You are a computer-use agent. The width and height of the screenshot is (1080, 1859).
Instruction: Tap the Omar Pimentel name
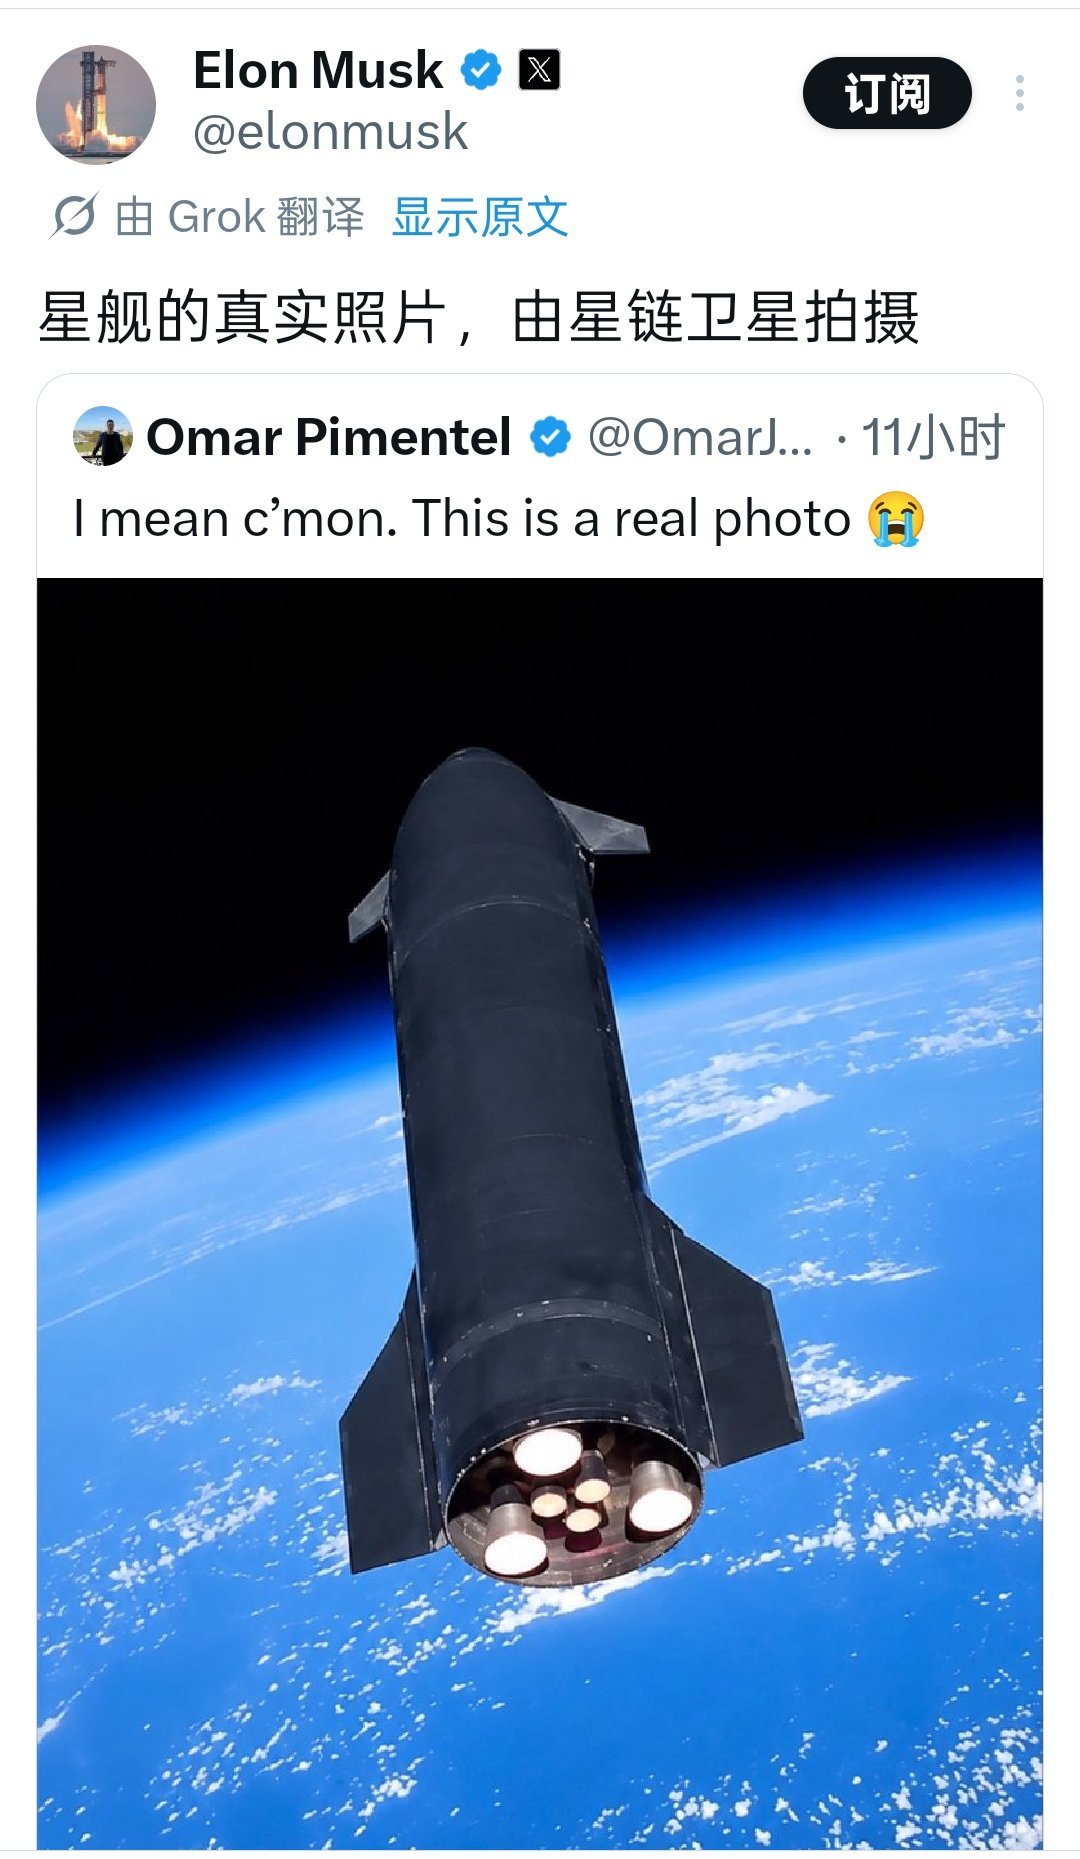tap(329, 437)
